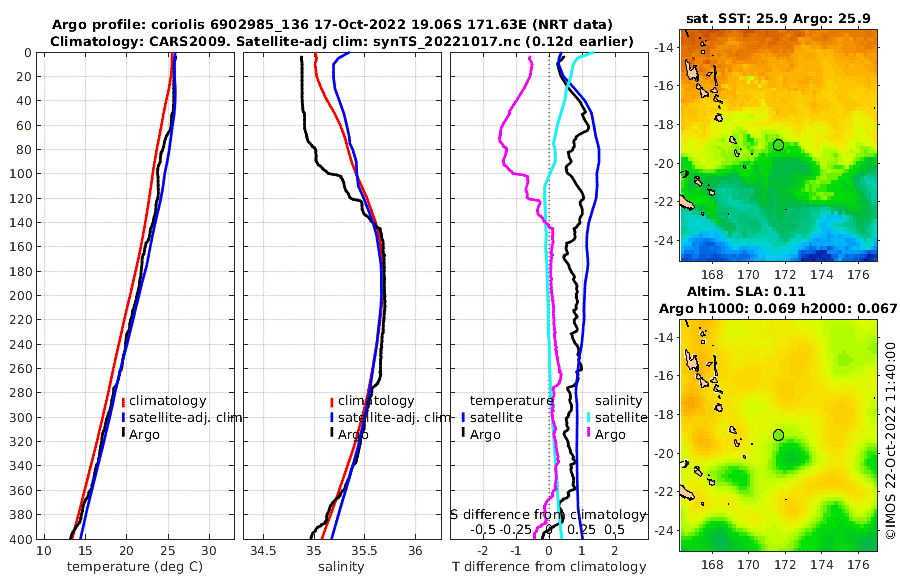The width and height of the screenshot is (900, 580).
Task: Click cyan salinity satellite legend marker
Action: click(x=589, y=418)
